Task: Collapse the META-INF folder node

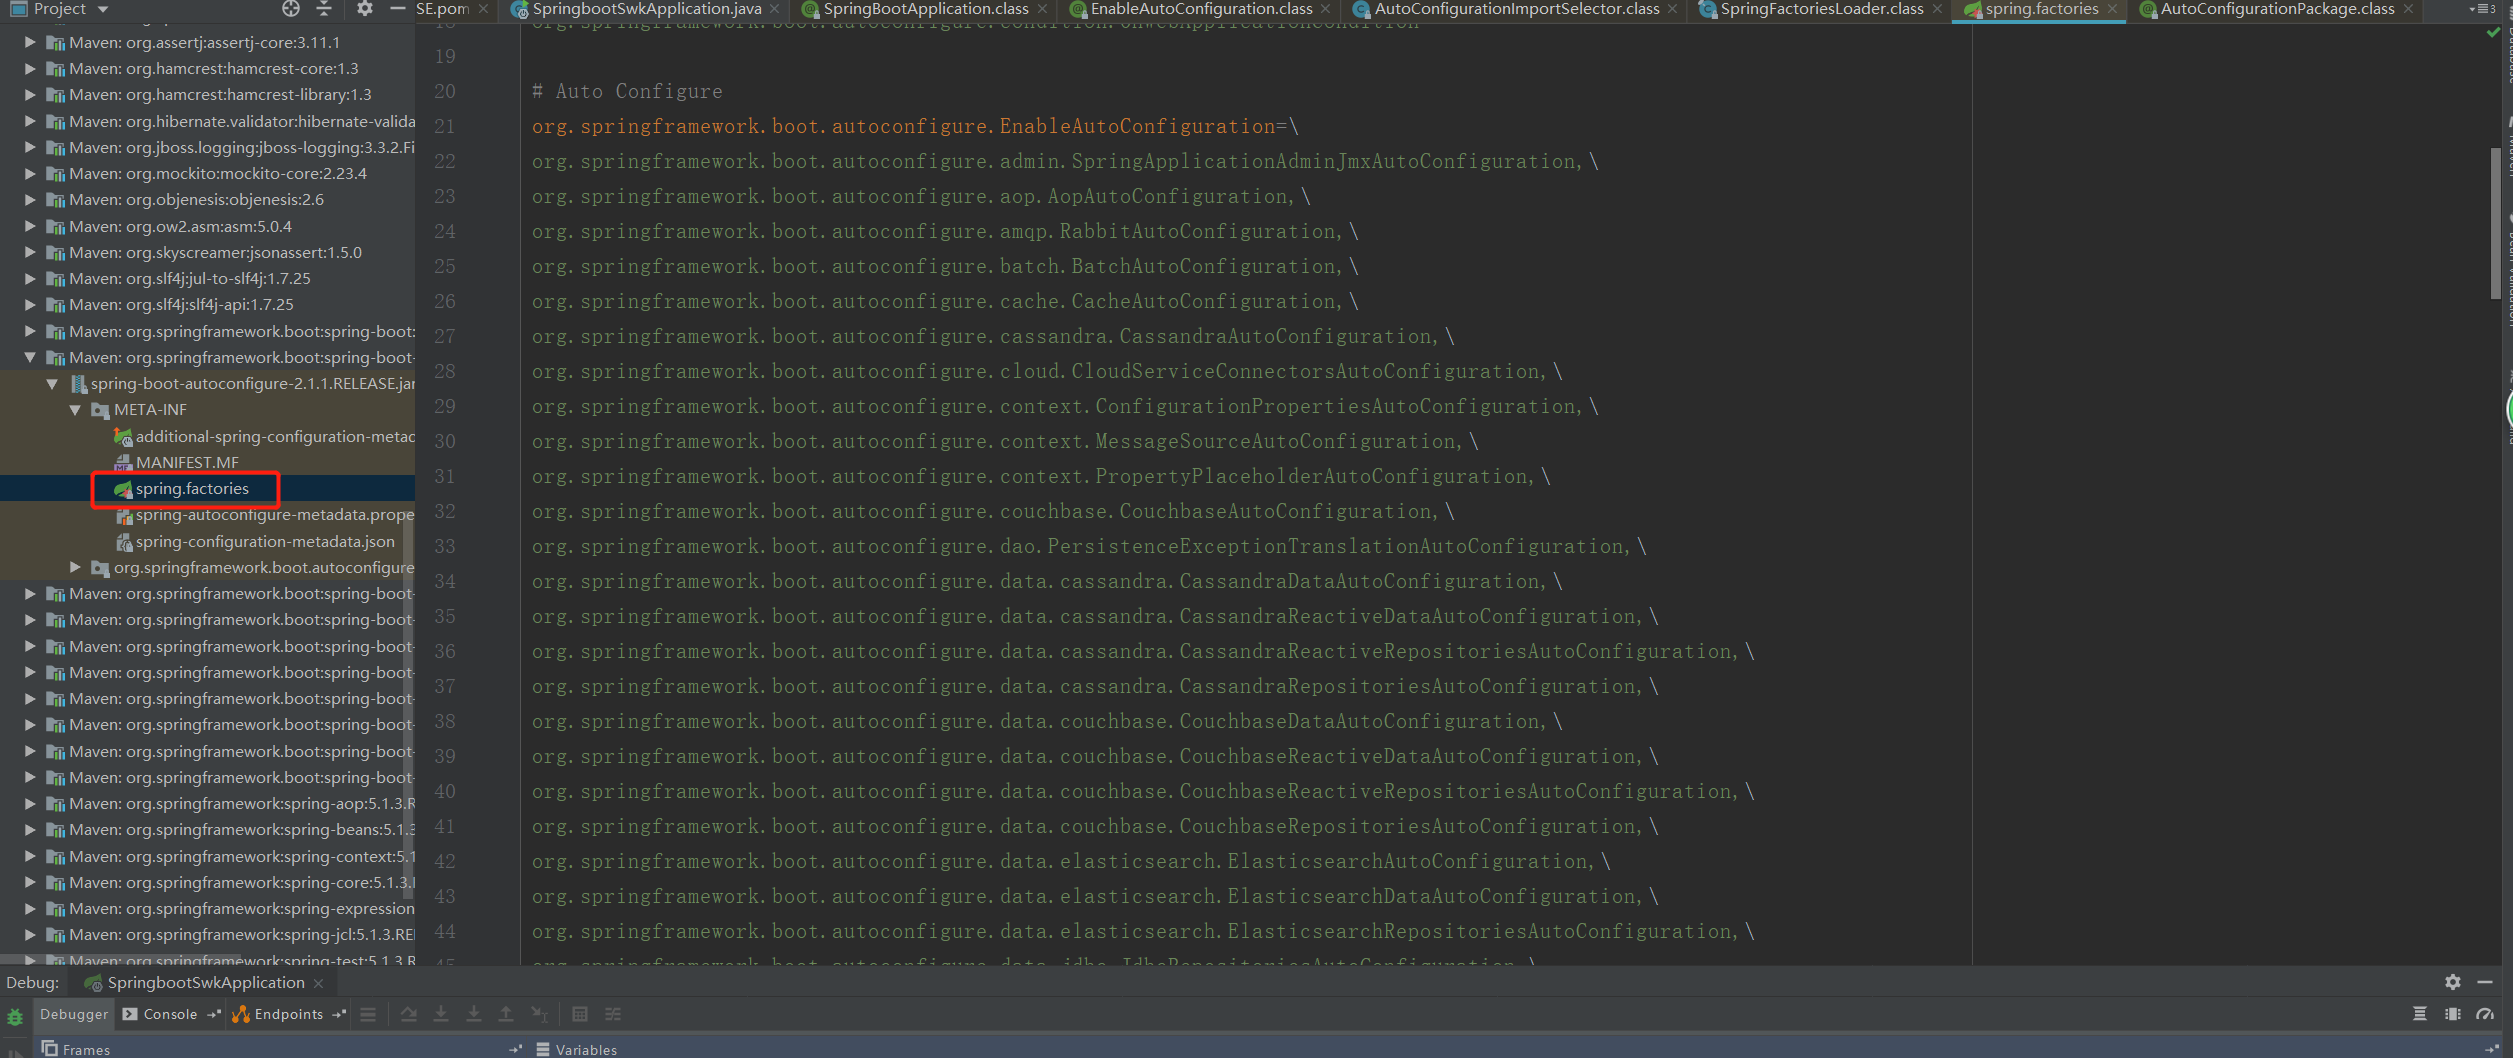Action: pyautogui.click(x=75, y=409)
